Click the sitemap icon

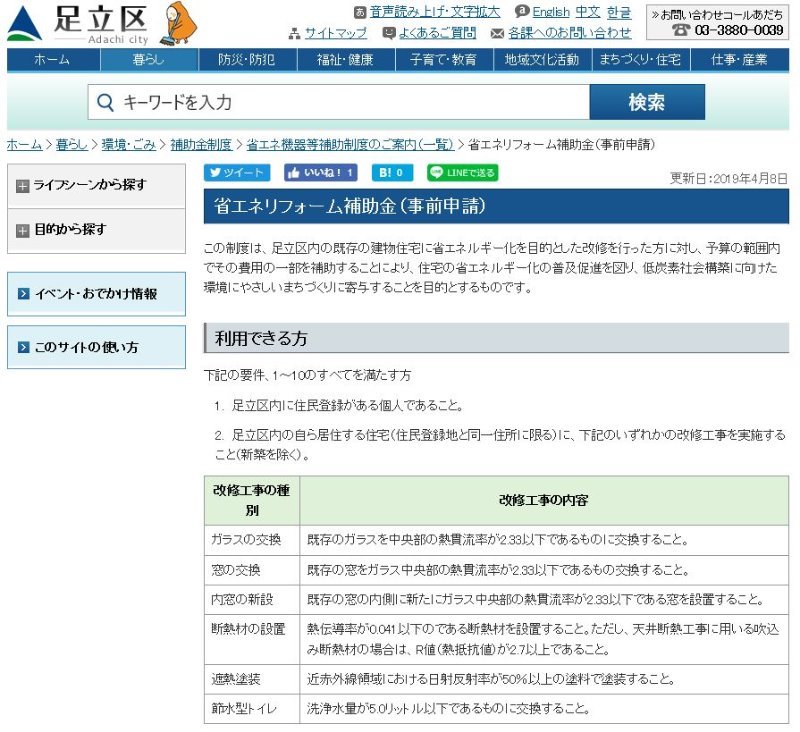coord(294,34)
